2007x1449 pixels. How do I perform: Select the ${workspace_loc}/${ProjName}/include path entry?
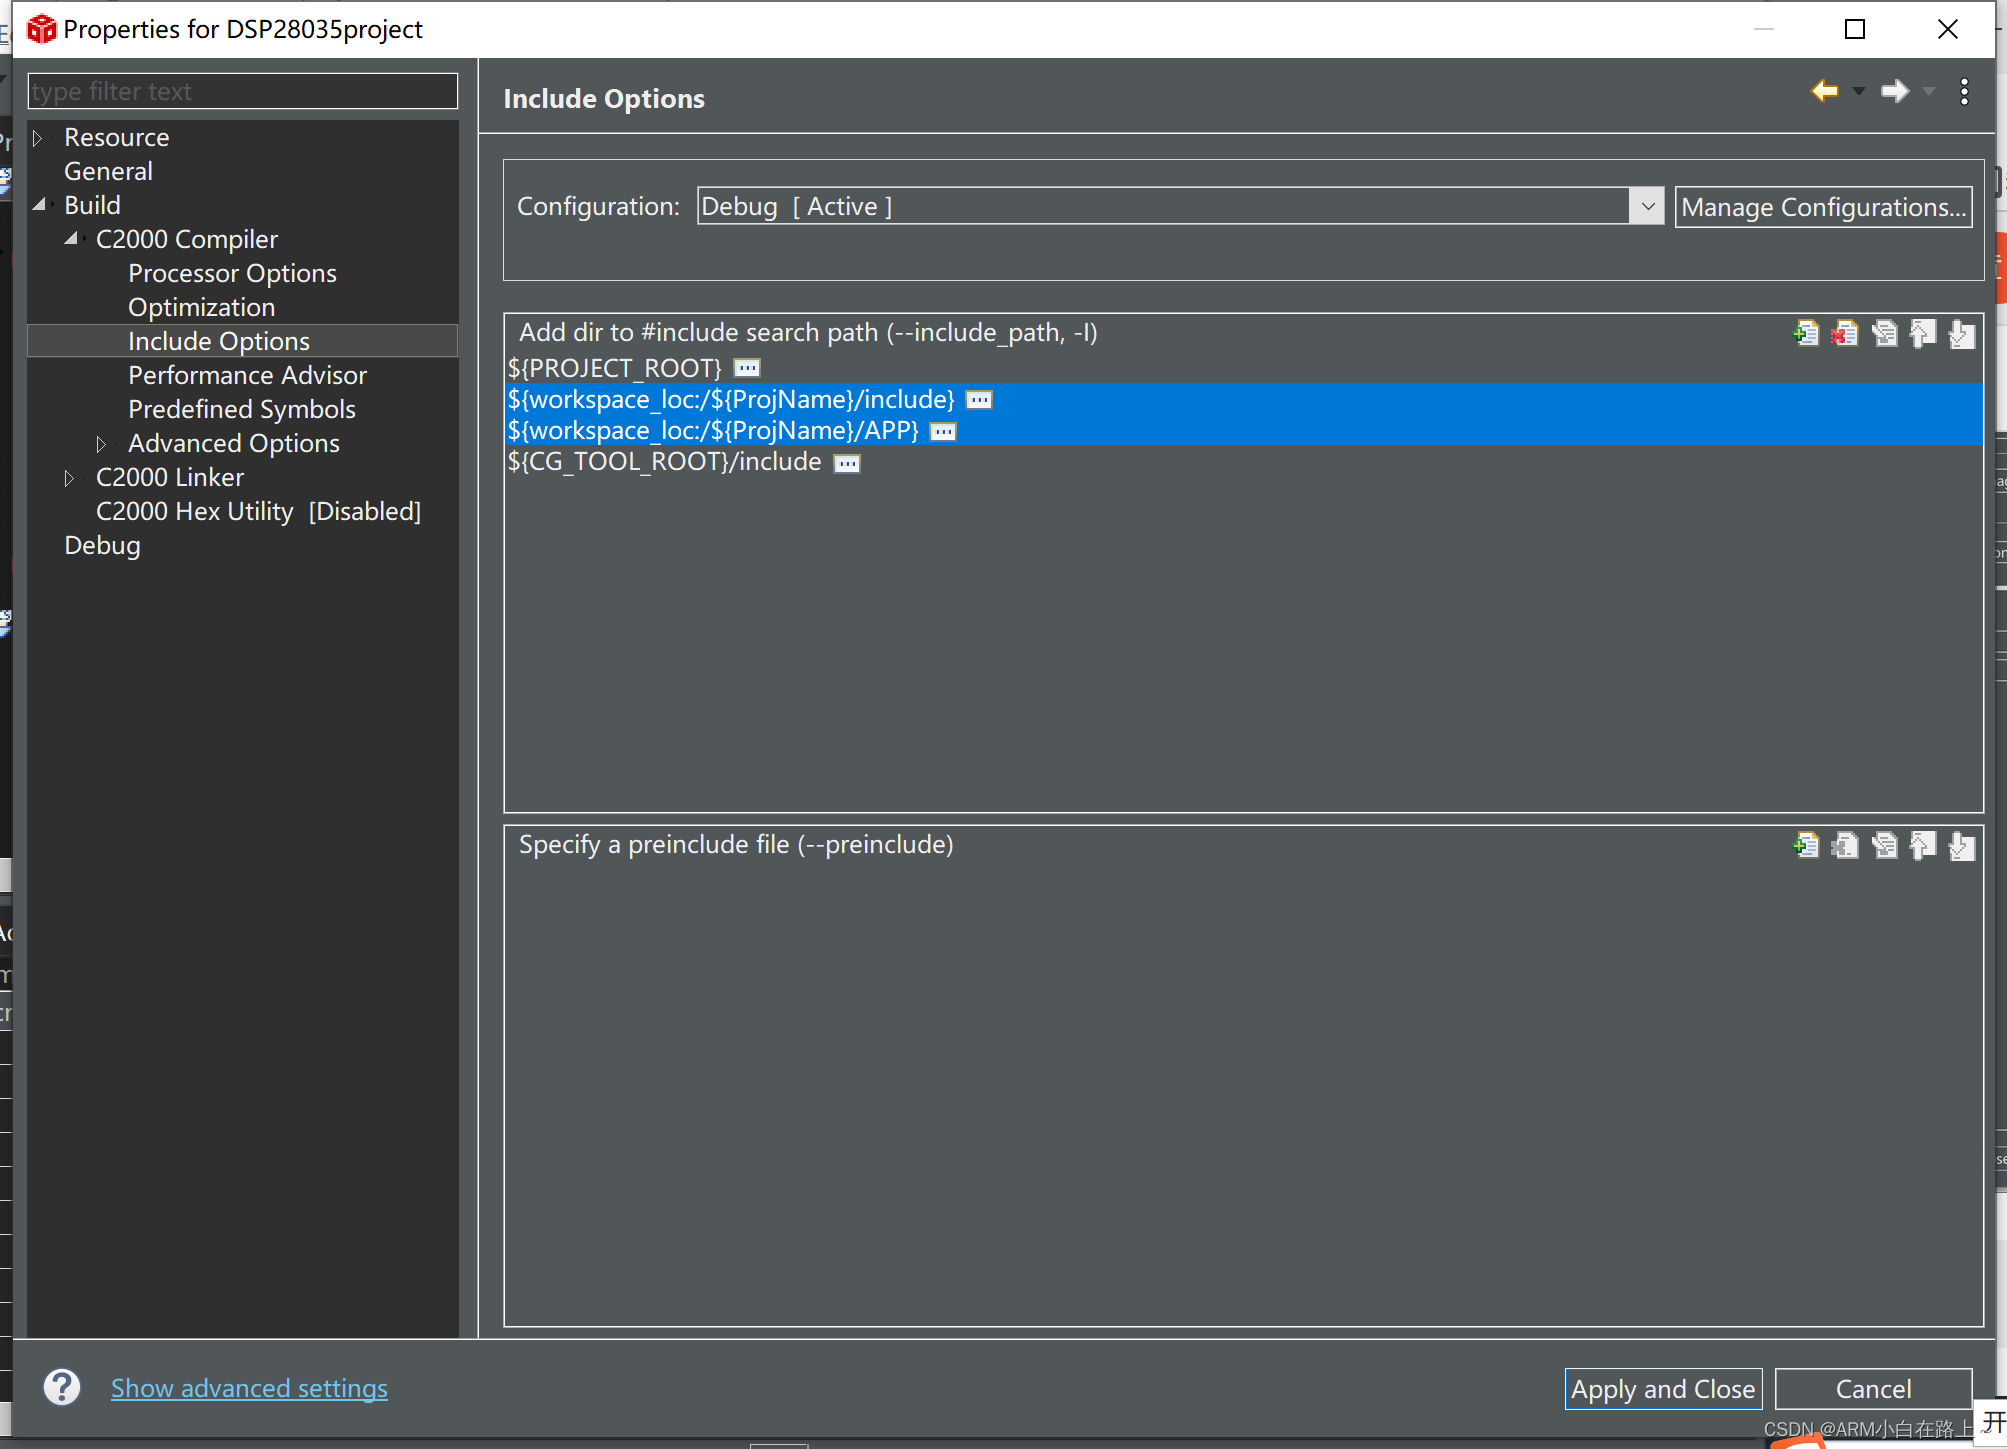pos(732,399)
